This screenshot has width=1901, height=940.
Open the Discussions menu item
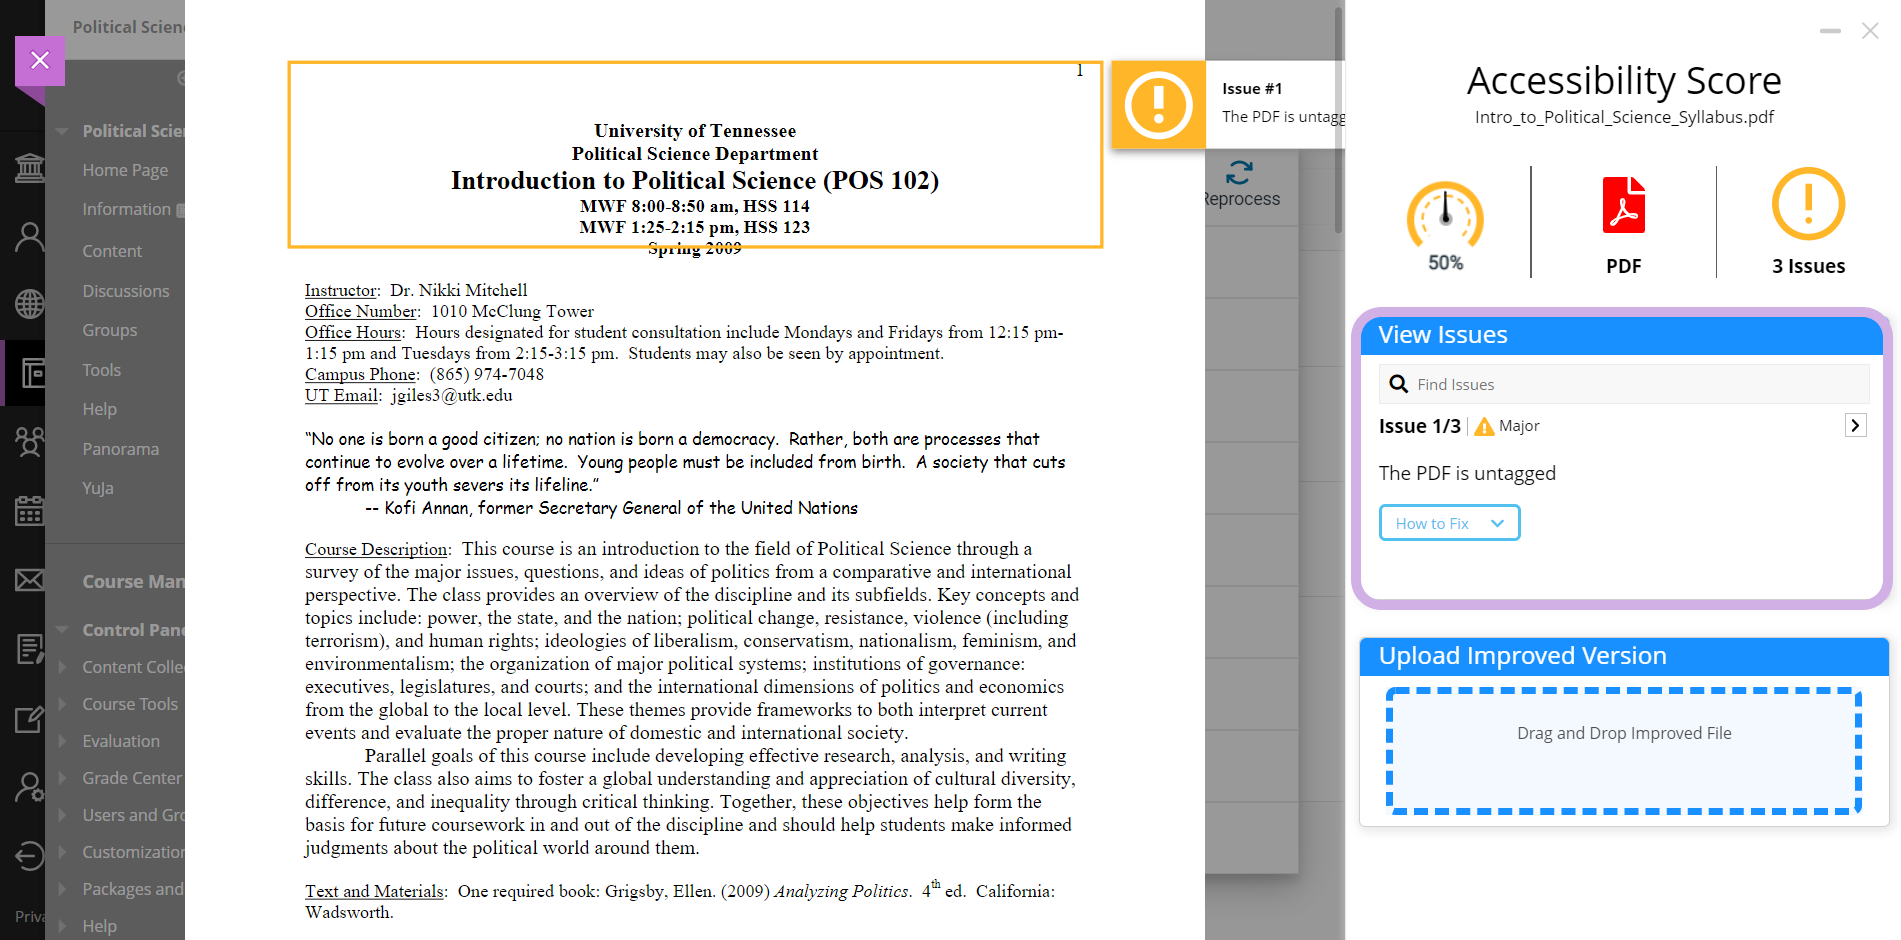(x=126, y=291)
